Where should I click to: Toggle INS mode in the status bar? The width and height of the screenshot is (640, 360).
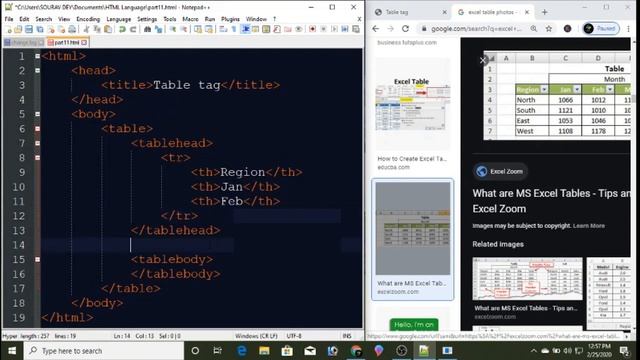point(347,336)
